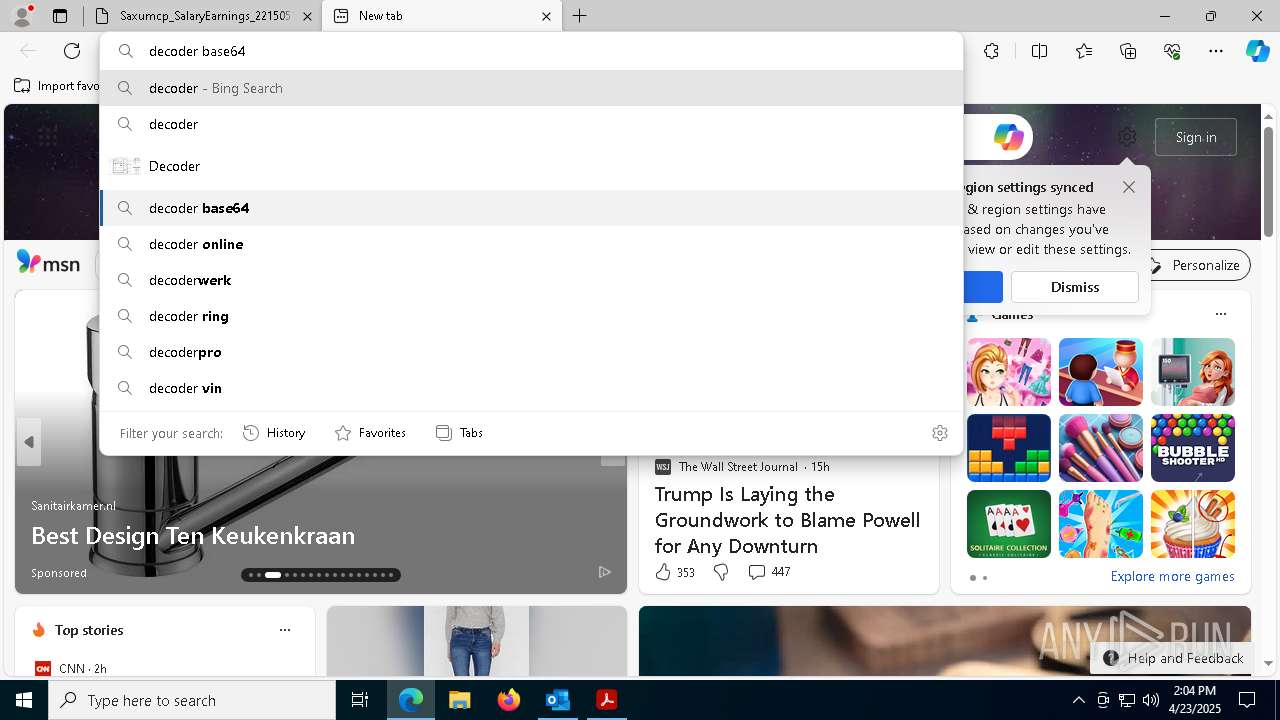The image size is (1280, 720).
Task: Open Collections toolbar icon
Action: click(x=1128, y=51)
